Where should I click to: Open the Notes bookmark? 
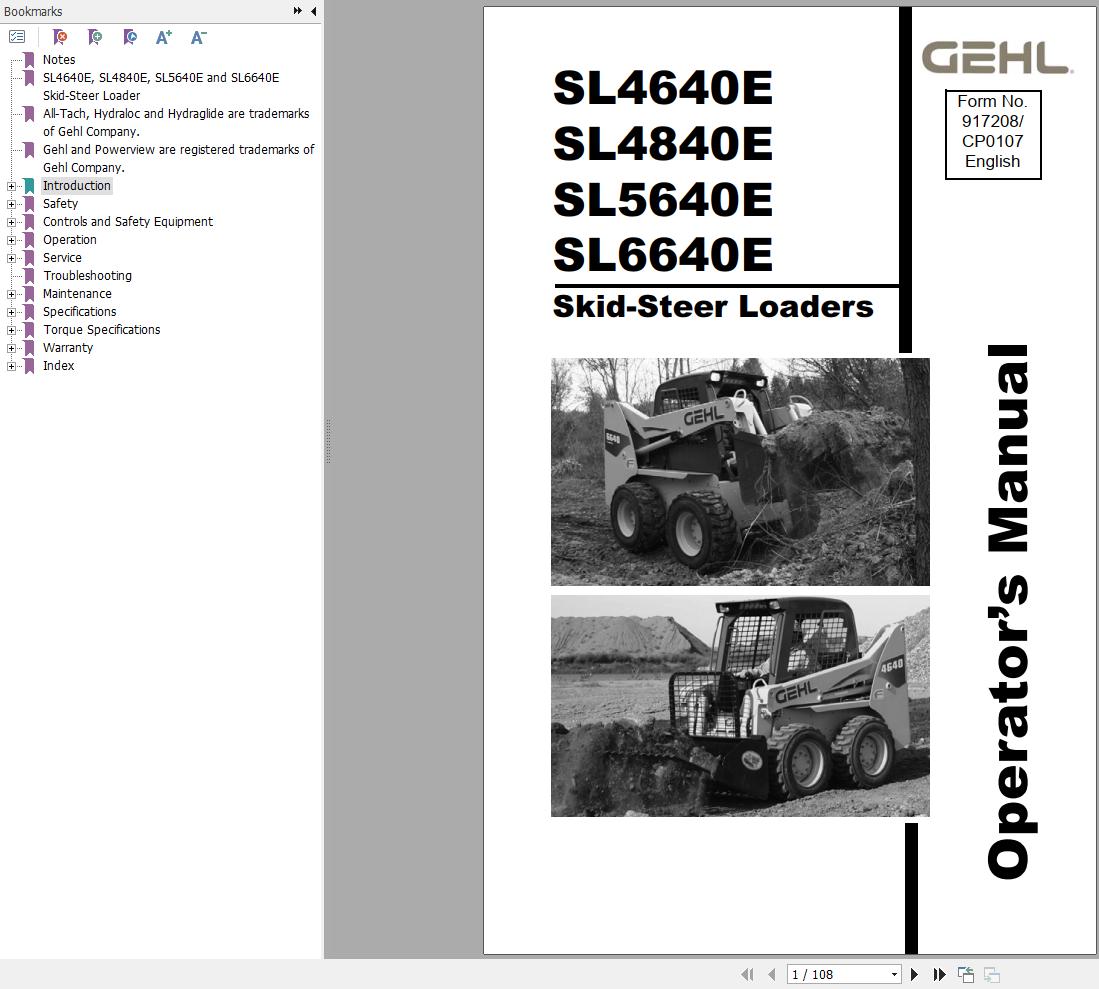(59, 60)
